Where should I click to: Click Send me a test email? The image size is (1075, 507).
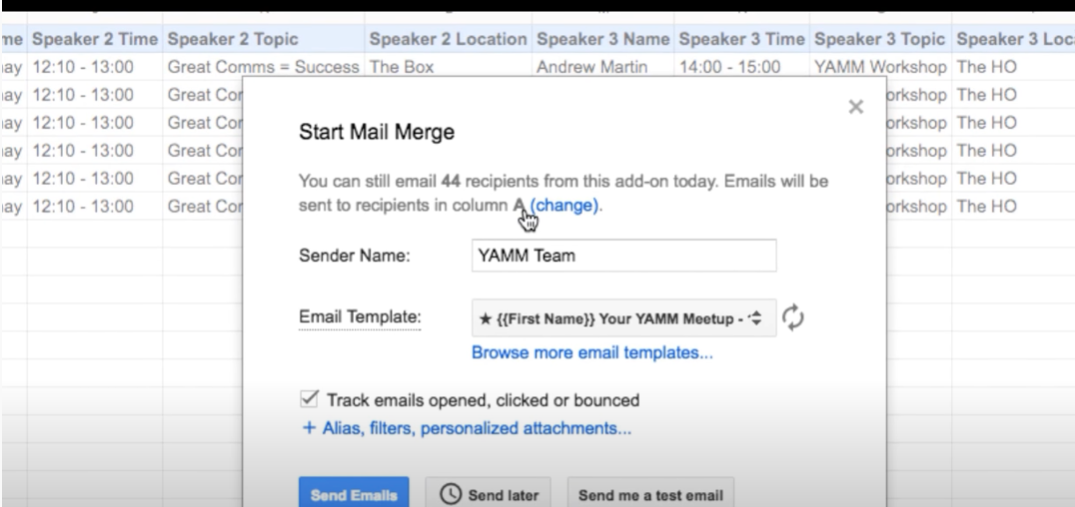click(x=651, y=494)
